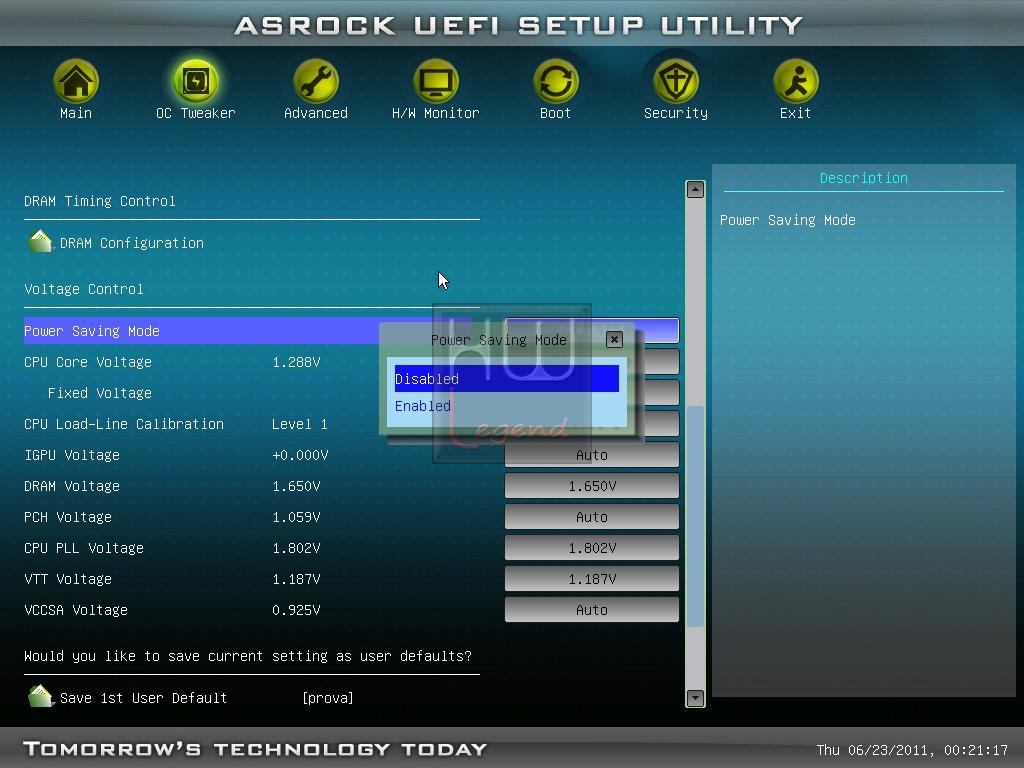The height and width of the screenshot is (768, 1024).
Task: Close the Power Saving Mode popup
Action: (x=614, y=340)
